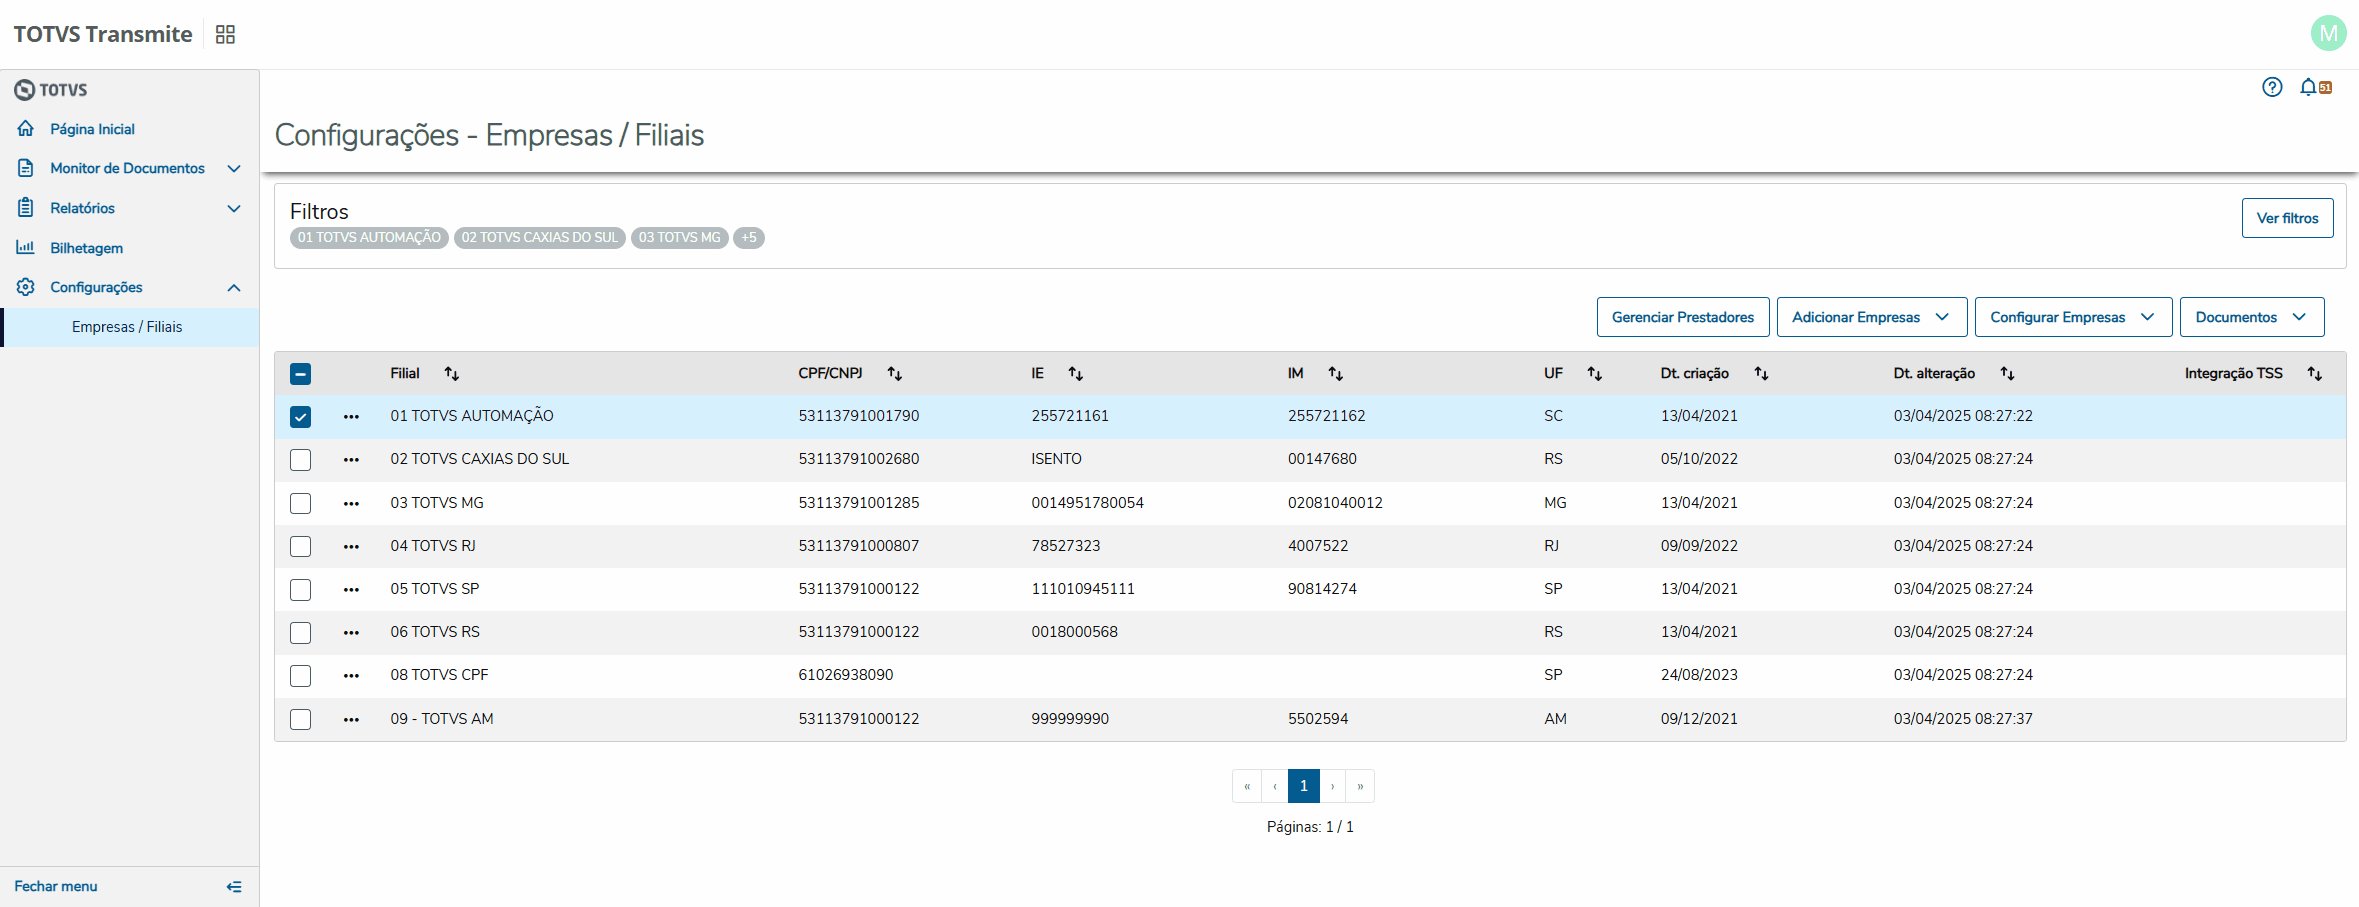Collapse sidebar using Fechar menu icon
The width and height of the screenshot is (2359, 907).
pos(234,886)
